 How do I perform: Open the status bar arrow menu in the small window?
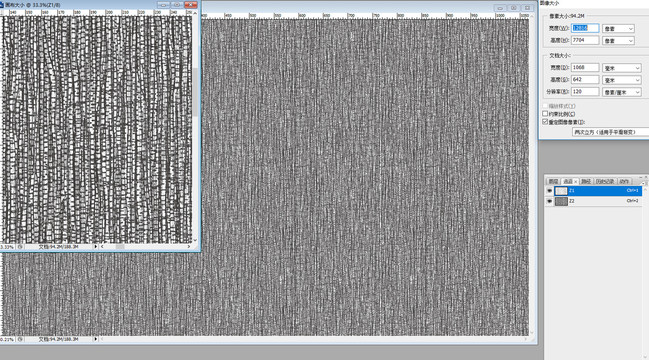tap(96, 246)
